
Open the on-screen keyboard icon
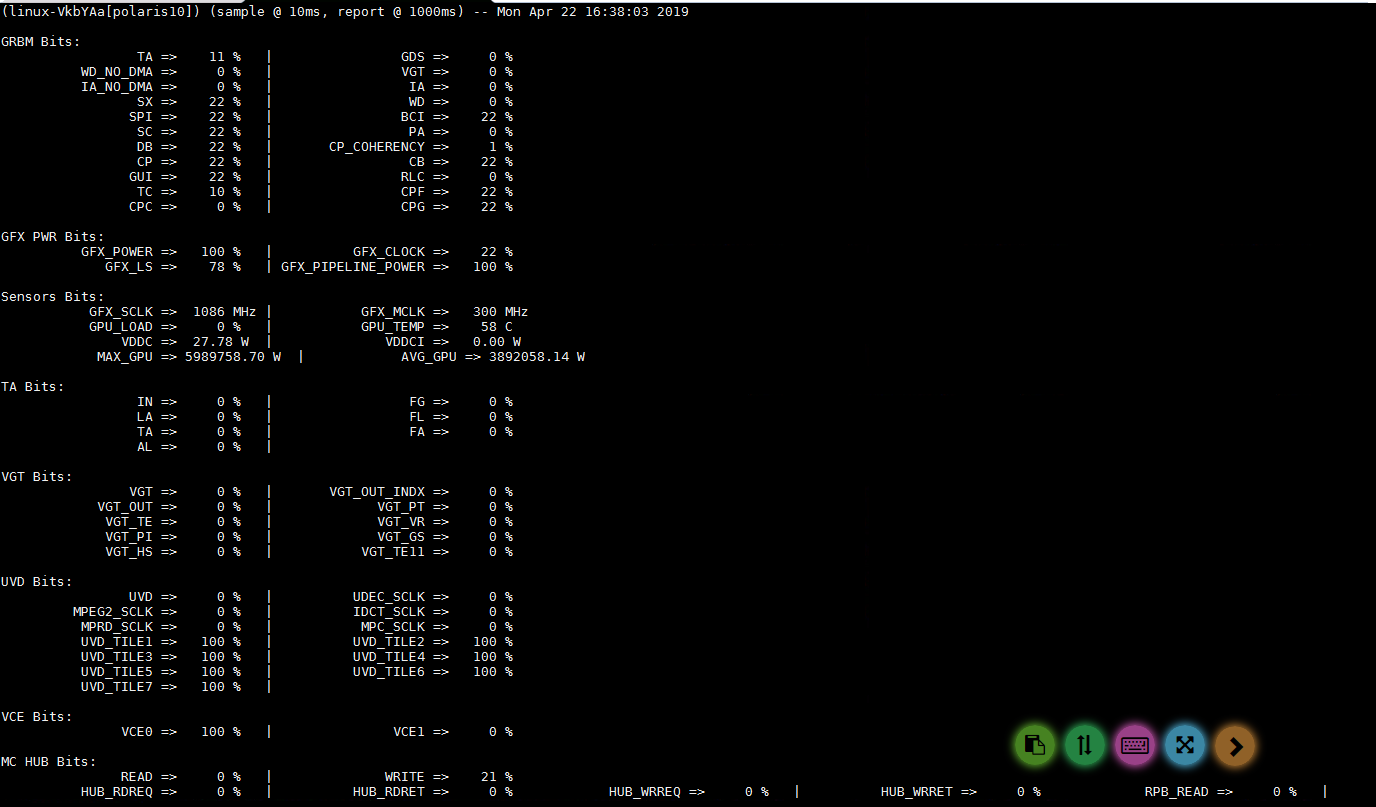point(1134,745)
